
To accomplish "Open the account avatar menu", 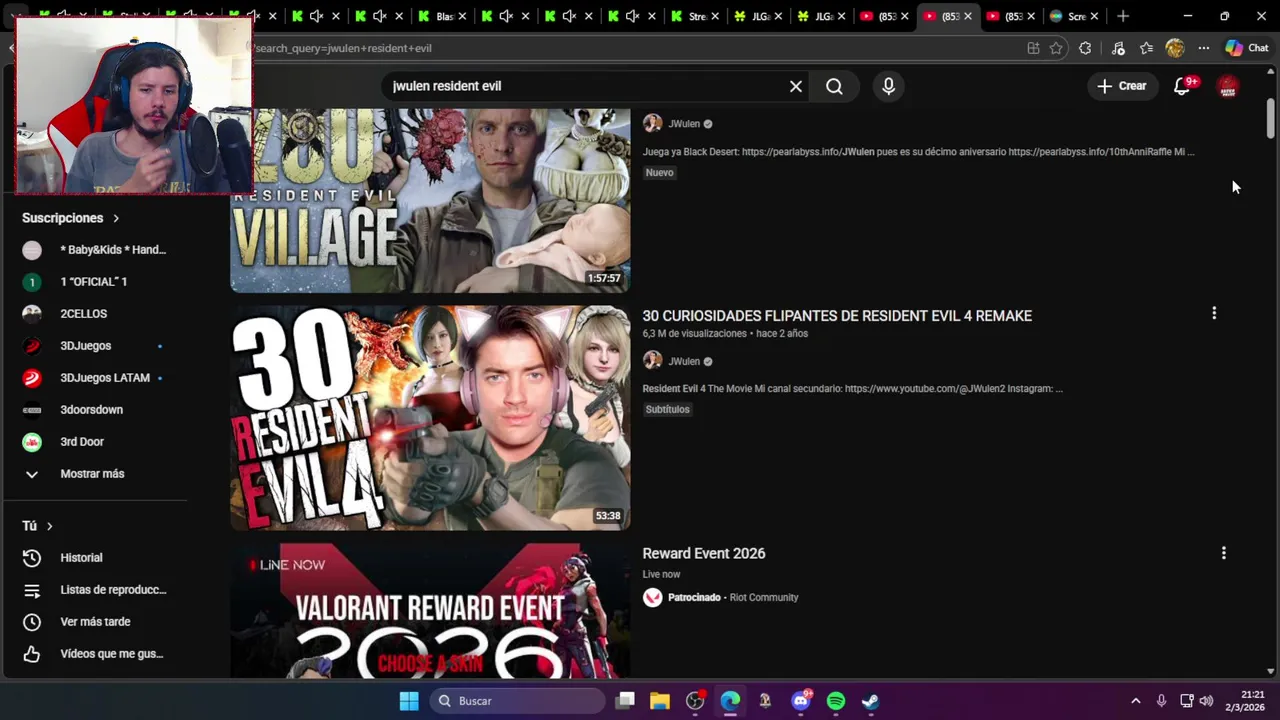I will [1228, 86].
